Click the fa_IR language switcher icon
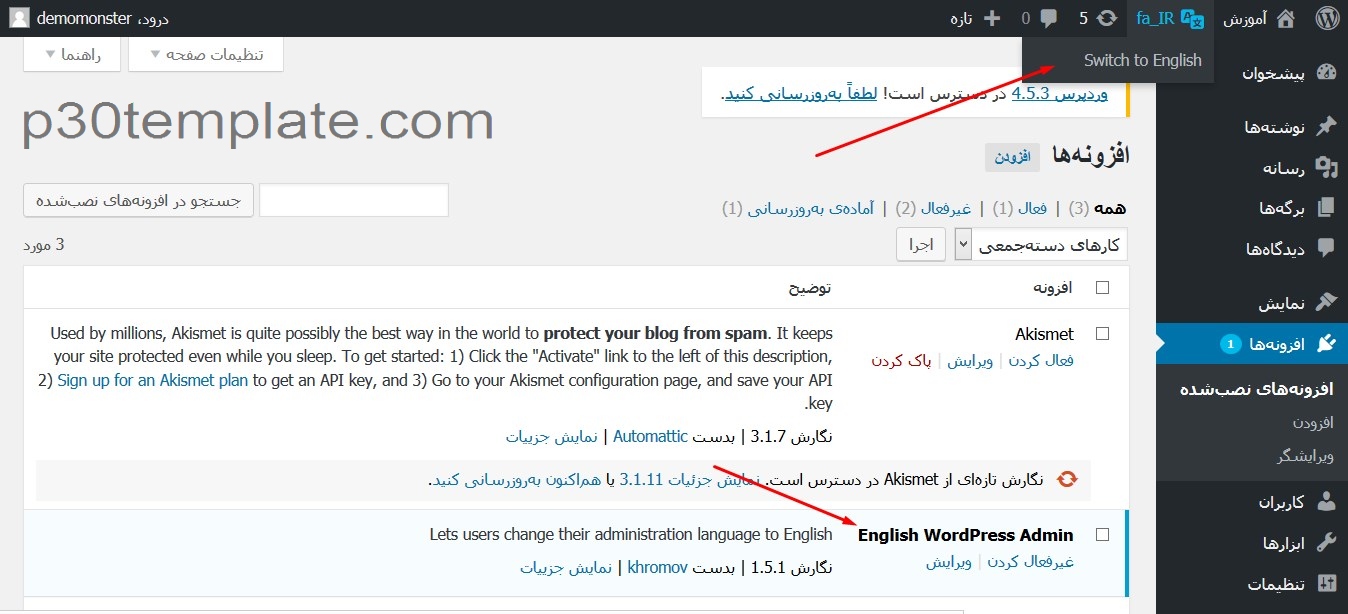The height and width of the screenshot is (614, 1348). point(1192,18)
